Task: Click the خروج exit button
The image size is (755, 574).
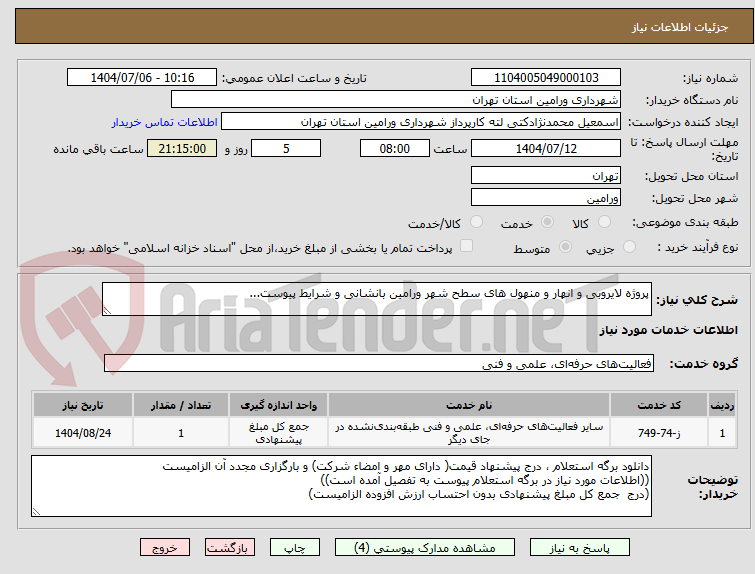Action: click(165, 548)
